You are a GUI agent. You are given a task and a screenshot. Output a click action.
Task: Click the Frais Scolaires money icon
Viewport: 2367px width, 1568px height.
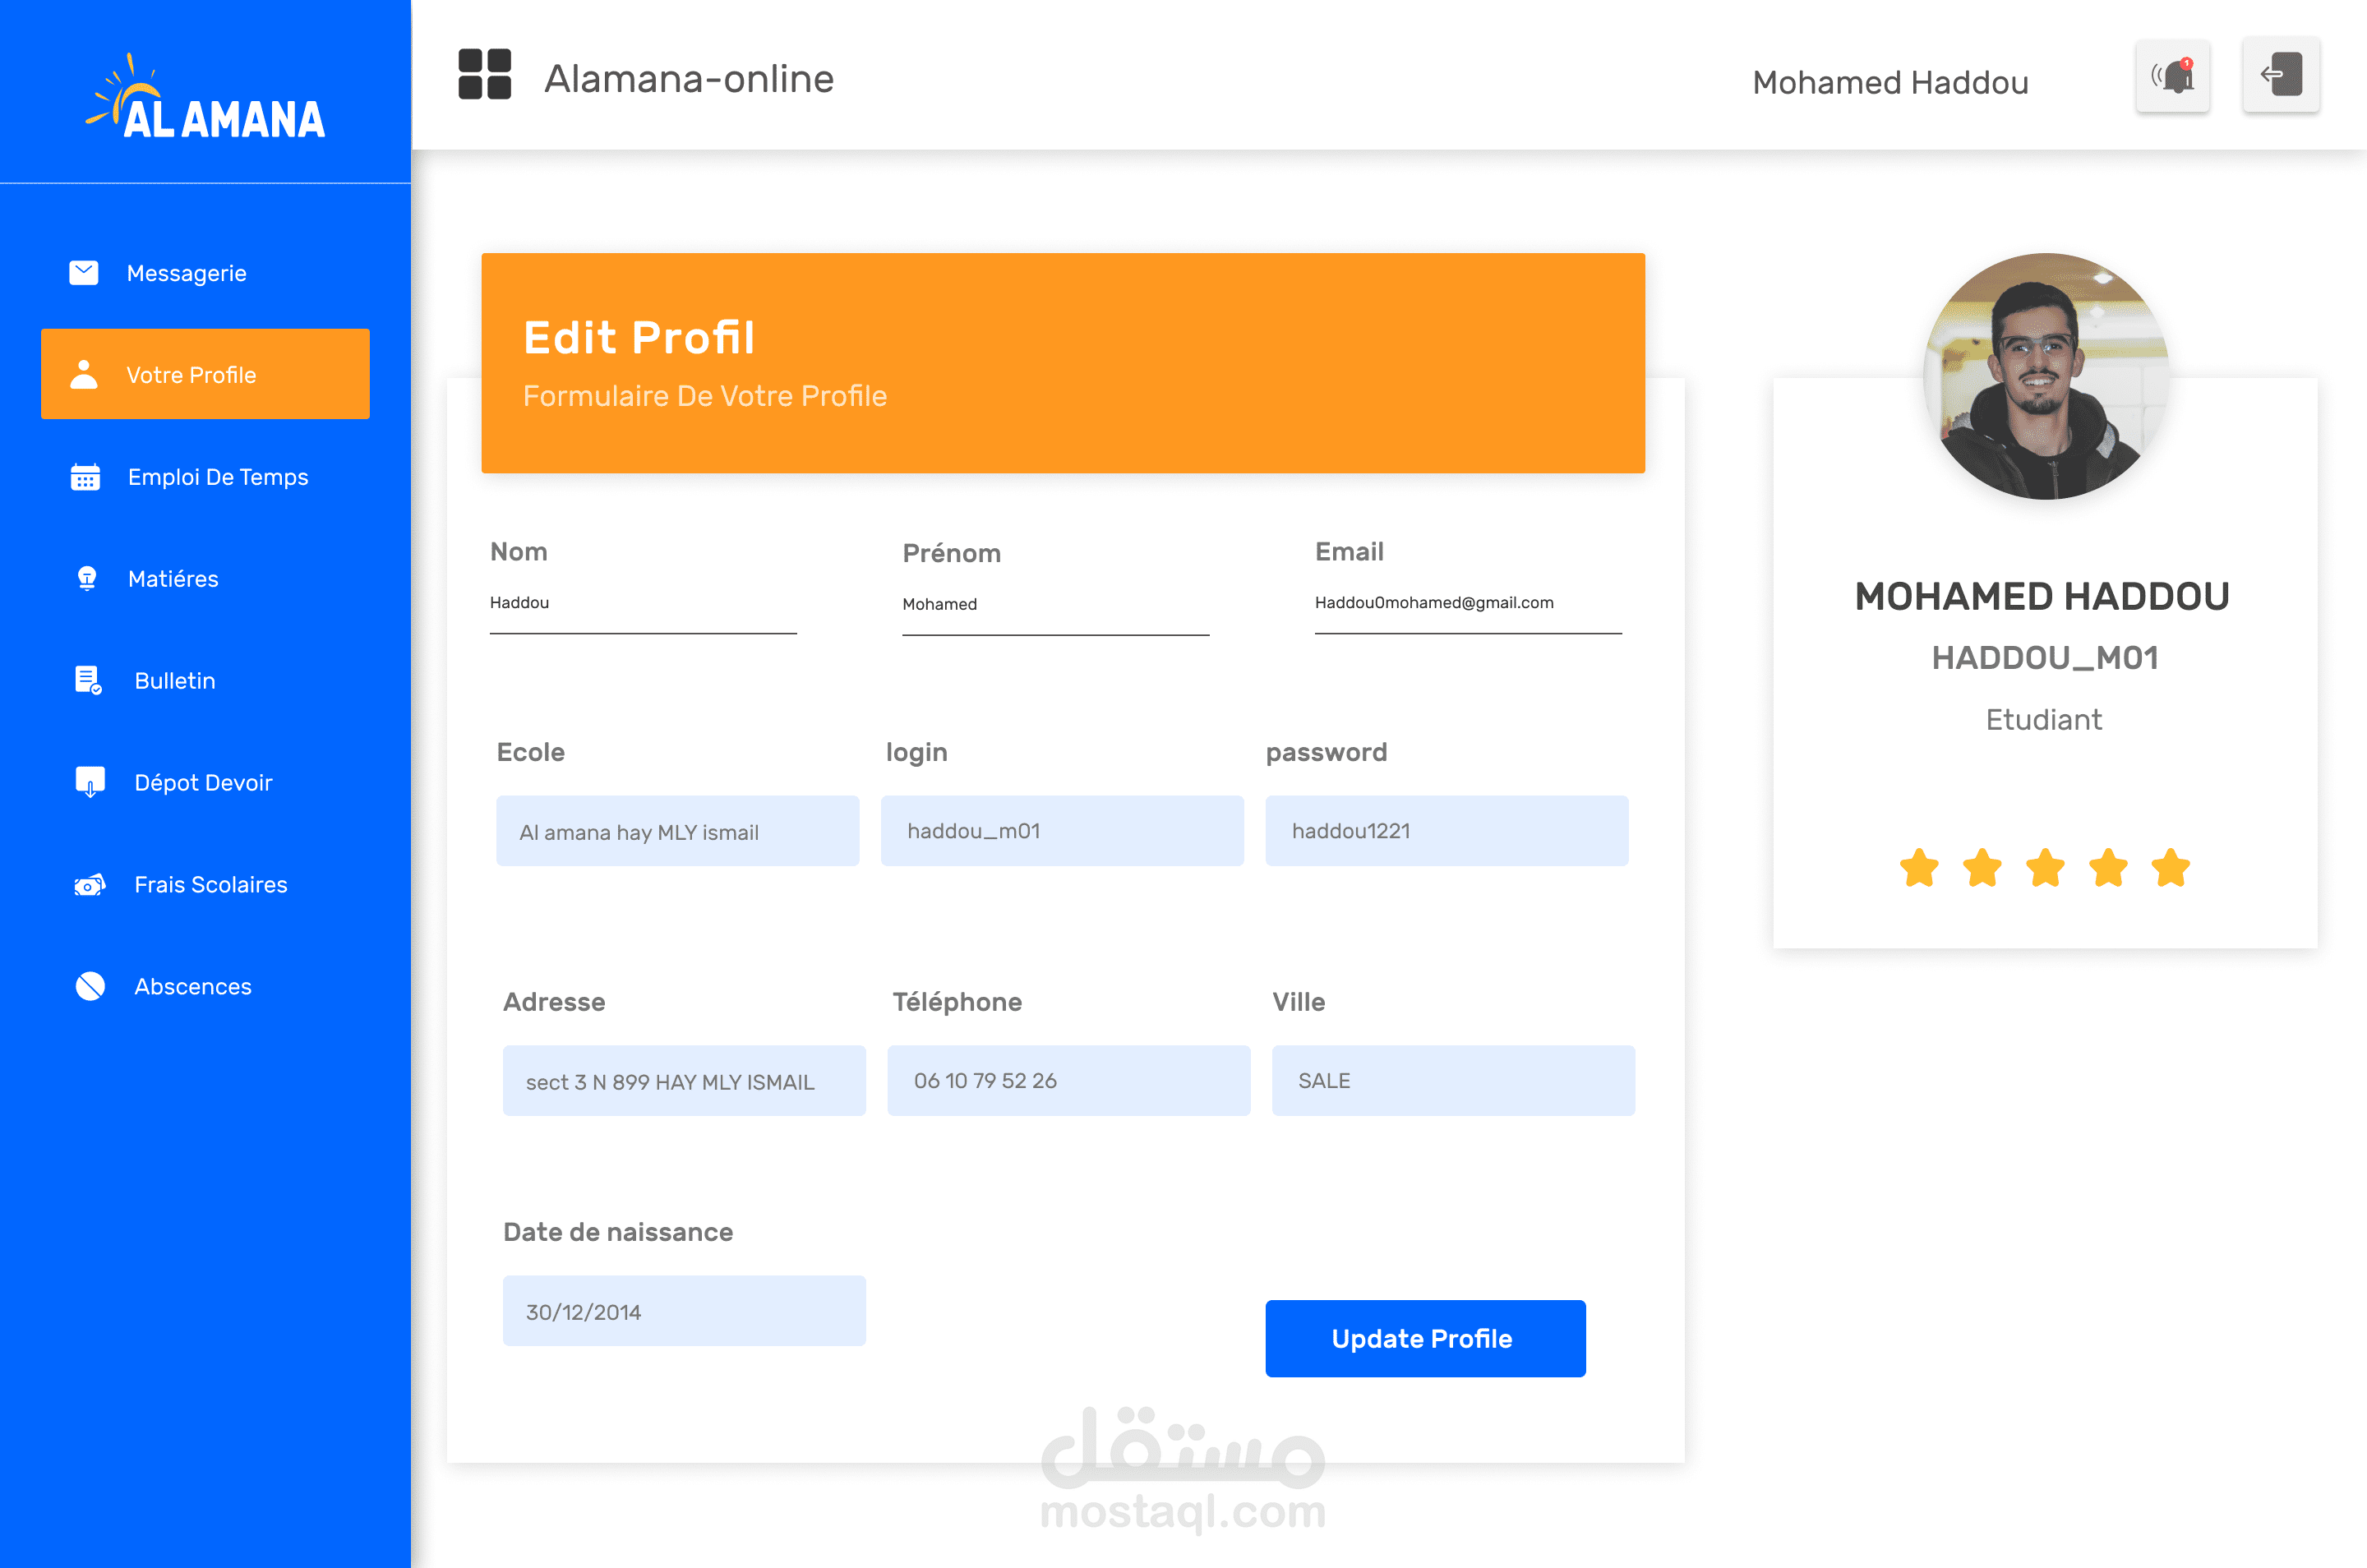point(90,885)
